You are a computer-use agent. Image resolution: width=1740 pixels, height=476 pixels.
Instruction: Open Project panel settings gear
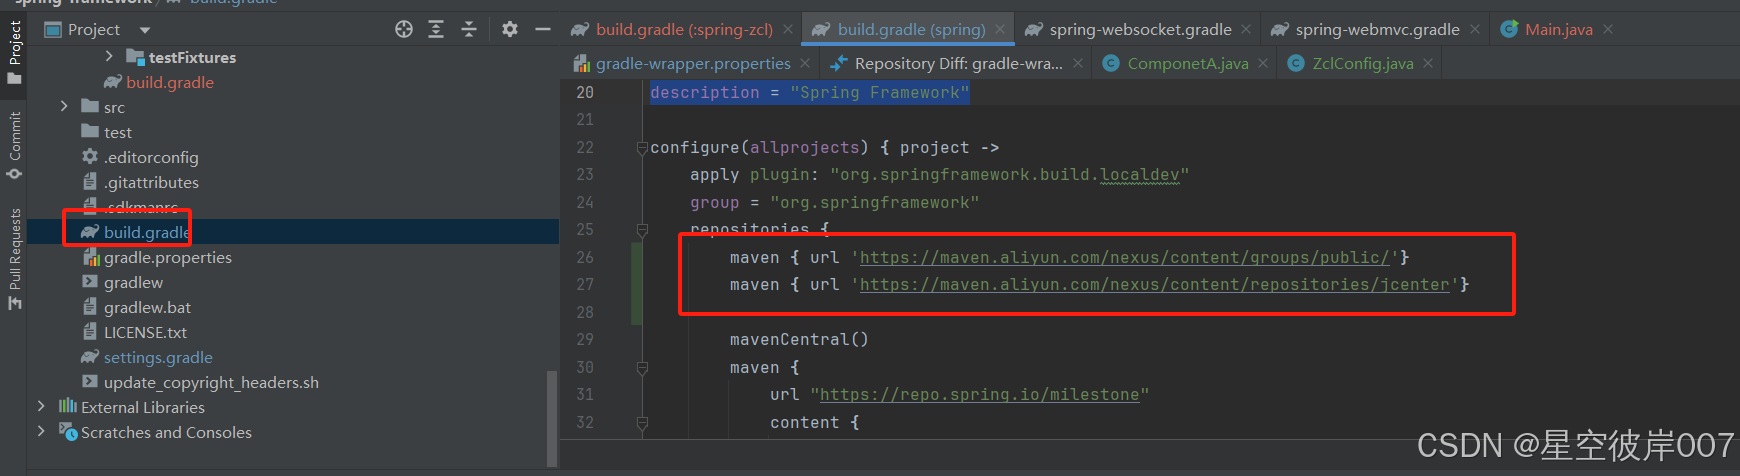point(510,29)
